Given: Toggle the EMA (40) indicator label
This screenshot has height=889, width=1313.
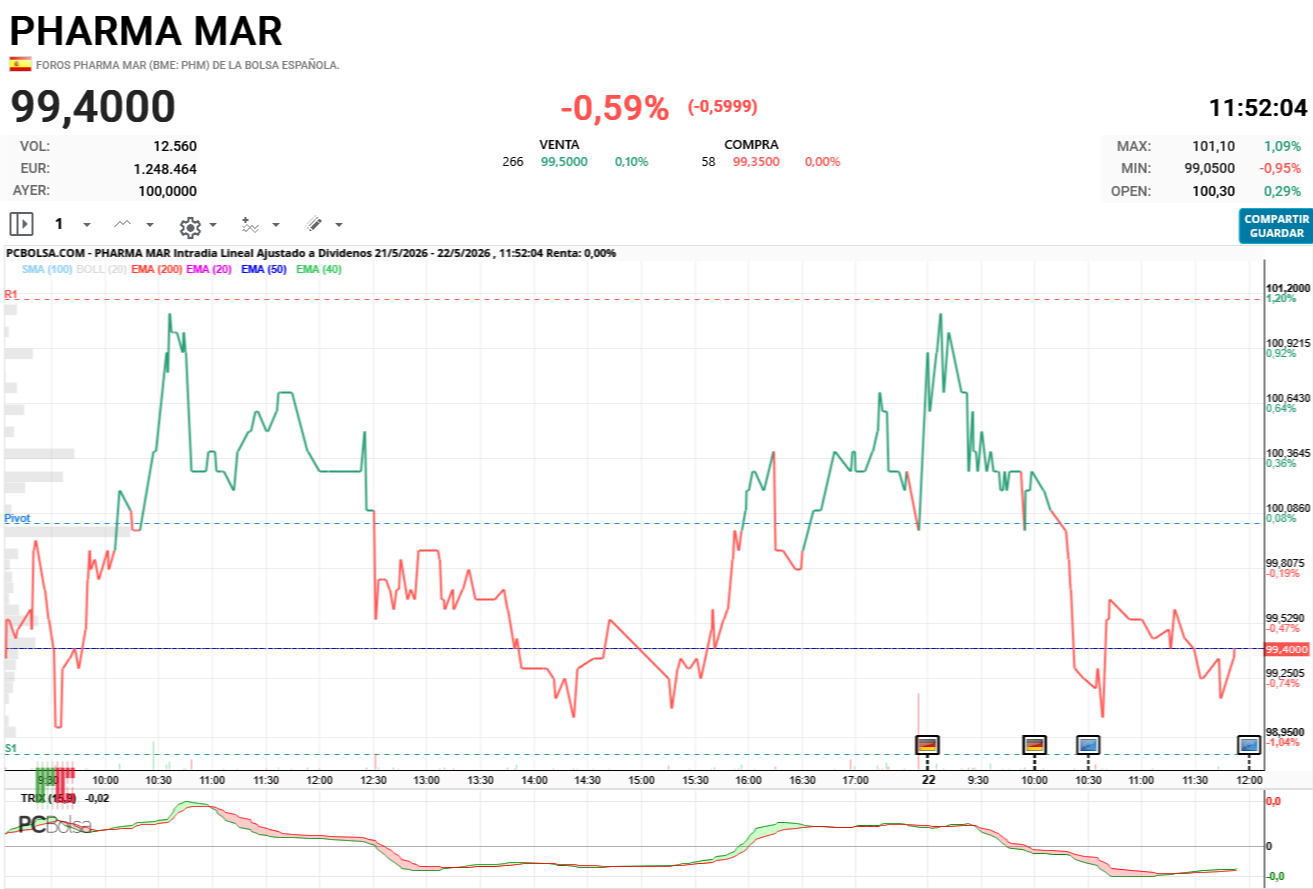Looking at the screenshot, I should (x=319, y=269).
